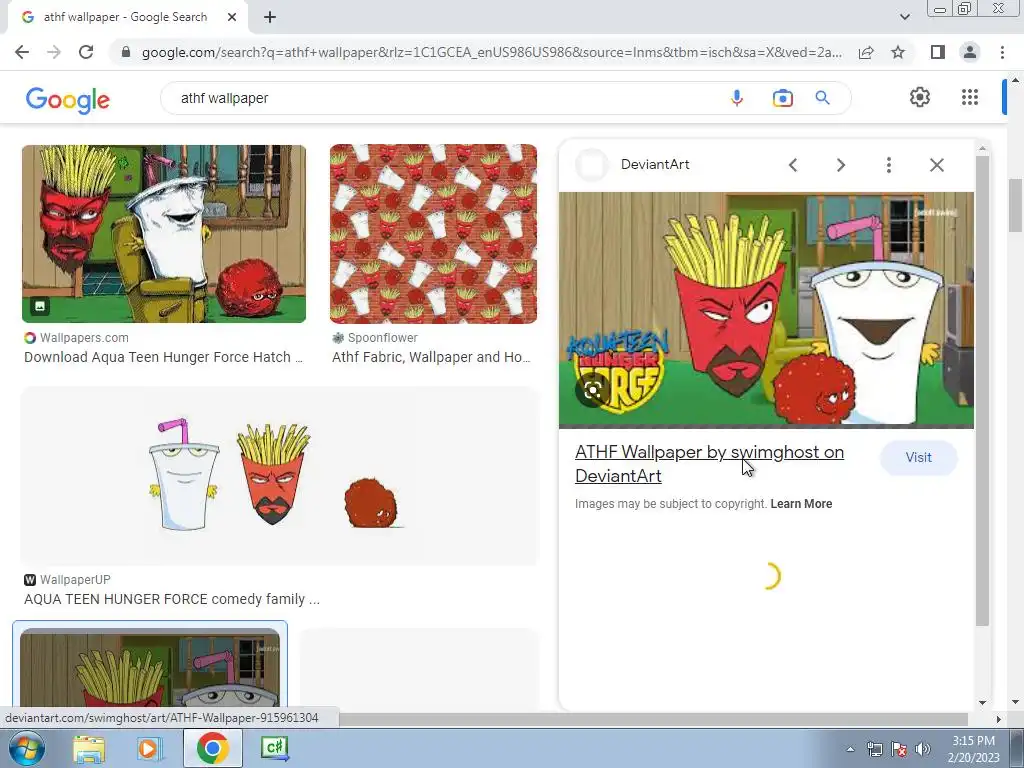Viewport: 1024px width, 768px height.
Task: Select the highlighted DeviantArt result thumbnail
Action: pyautogui.click(x=150, y=666)
